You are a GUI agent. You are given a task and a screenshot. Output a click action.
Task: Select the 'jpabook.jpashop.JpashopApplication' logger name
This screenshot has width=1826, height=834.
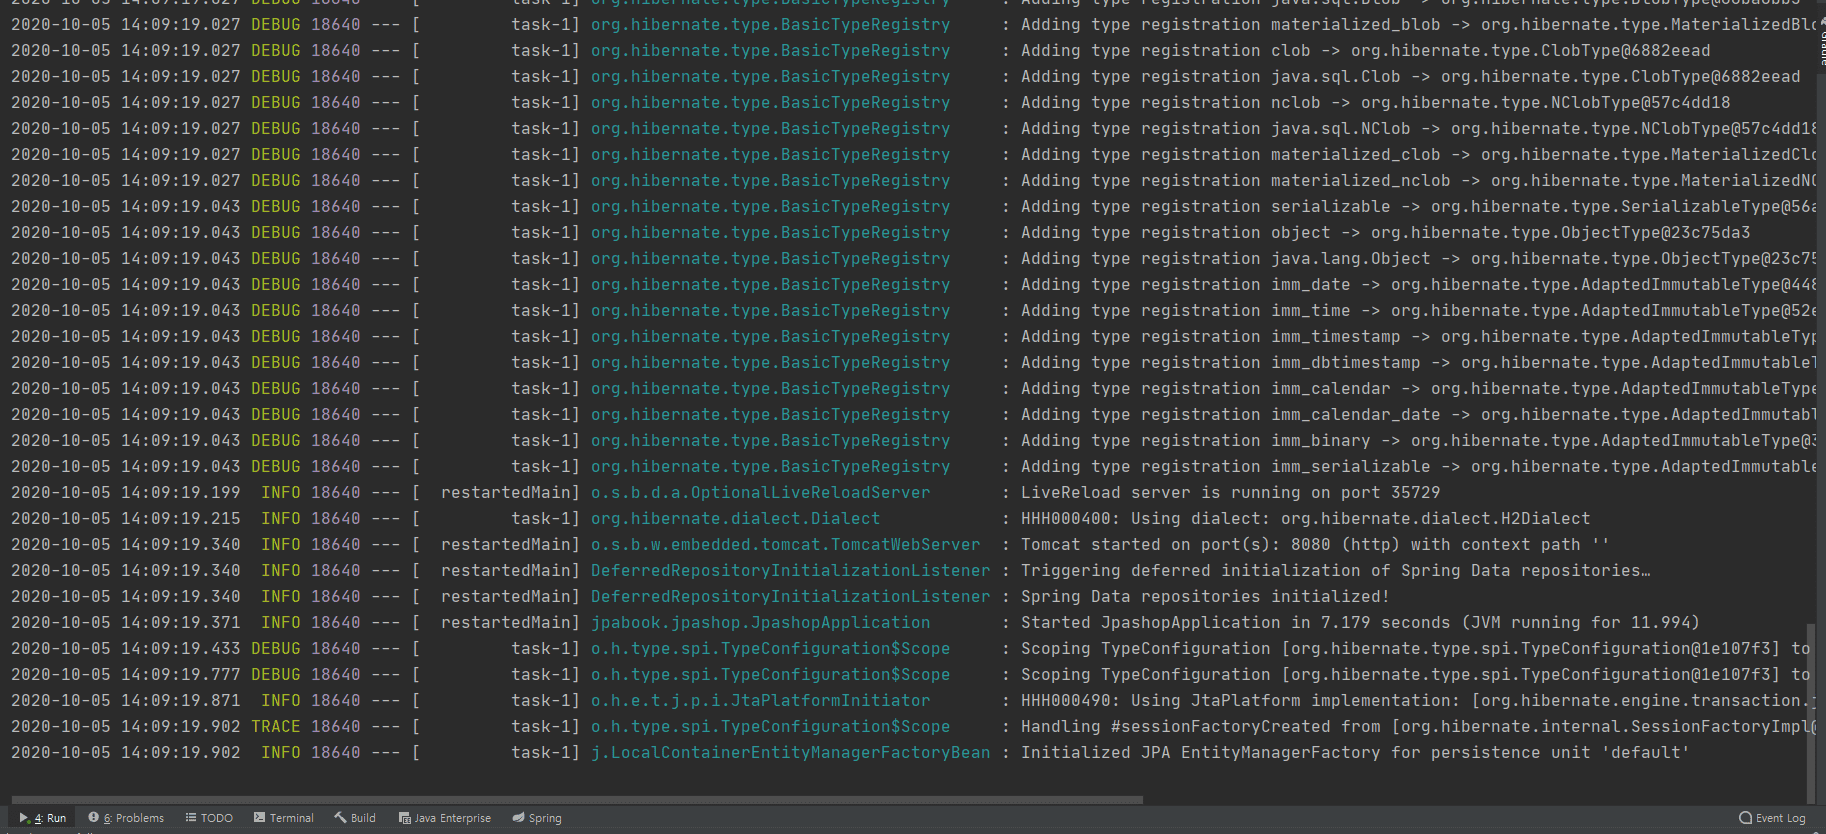[x=760, y=622]
